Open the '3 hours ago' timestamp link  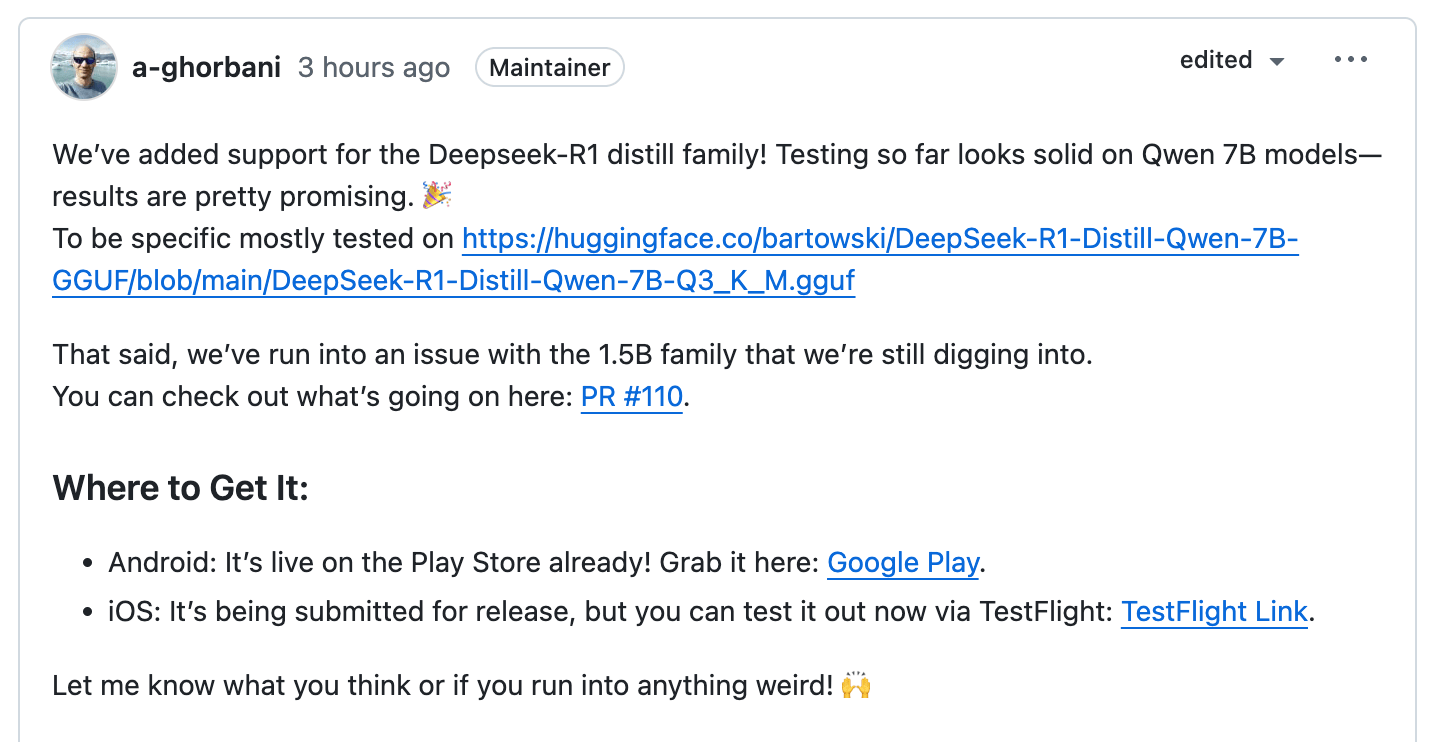pos(374,68)
